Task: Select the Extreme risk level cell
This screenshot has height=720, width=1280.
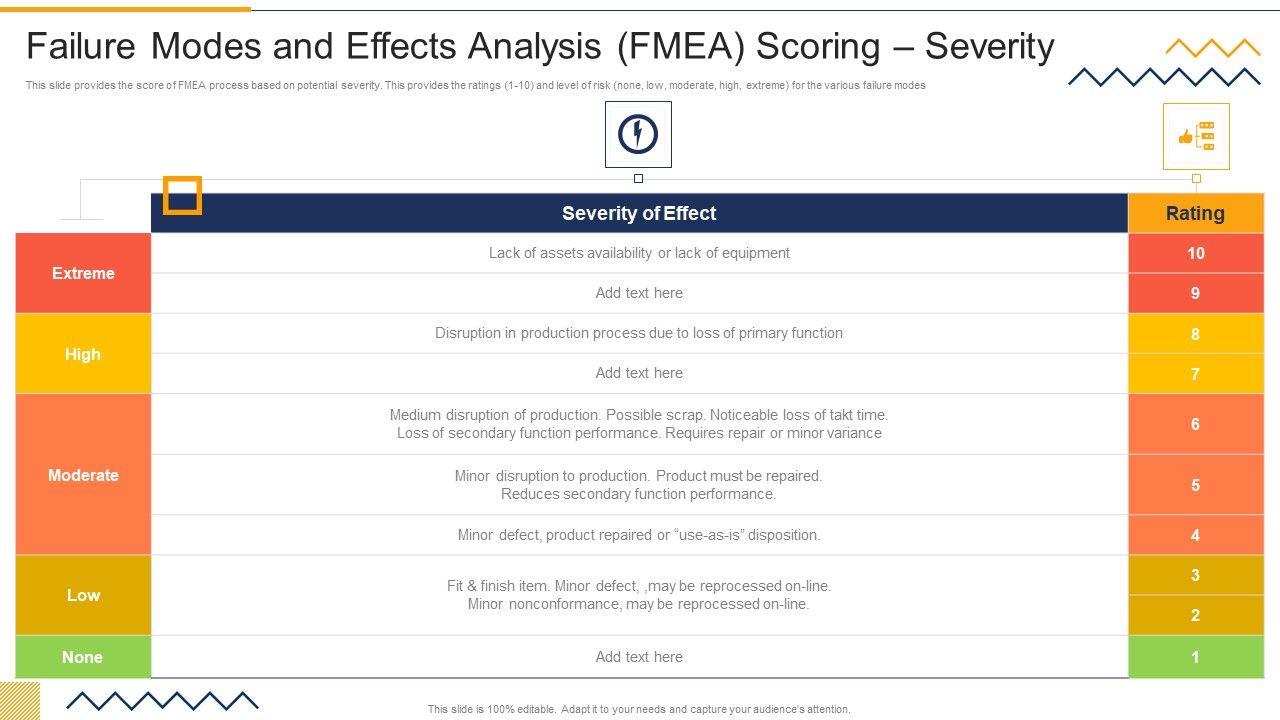Action: pyautogui.click(x=83, y=273)
